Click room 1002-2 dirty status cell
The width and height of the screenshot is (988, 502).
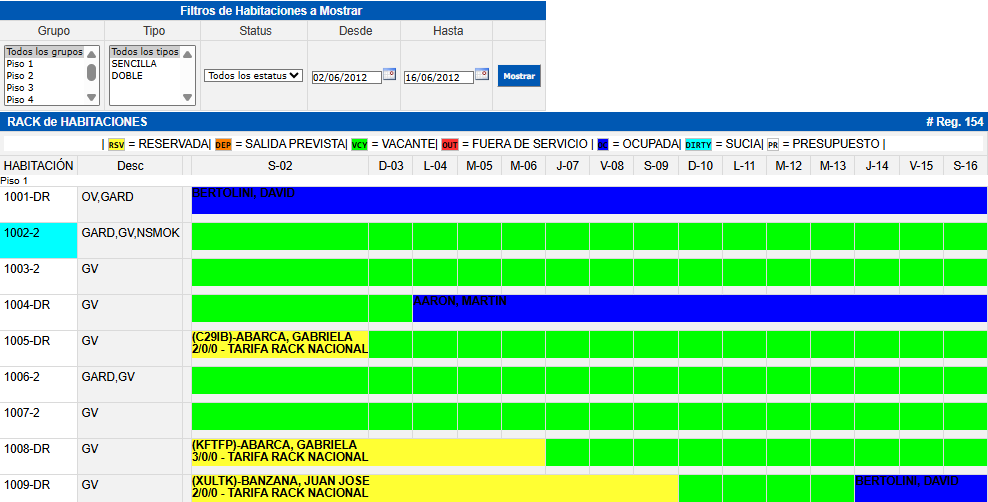[38, 240]
